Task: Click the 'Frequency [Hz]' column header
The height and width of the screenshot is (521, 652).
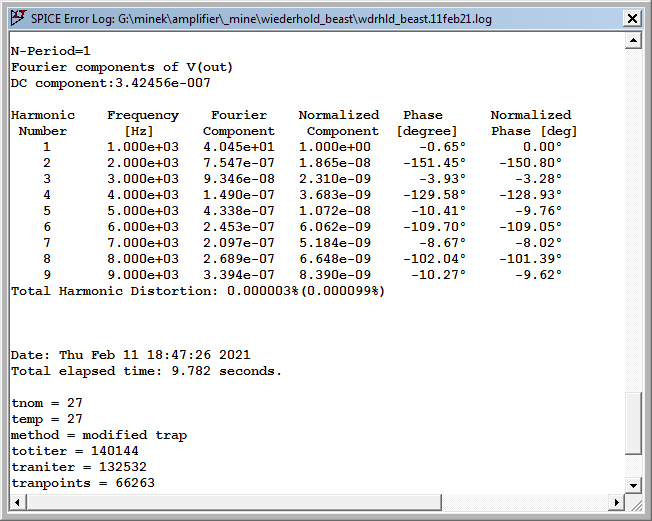Action: [x=143, y=123]
